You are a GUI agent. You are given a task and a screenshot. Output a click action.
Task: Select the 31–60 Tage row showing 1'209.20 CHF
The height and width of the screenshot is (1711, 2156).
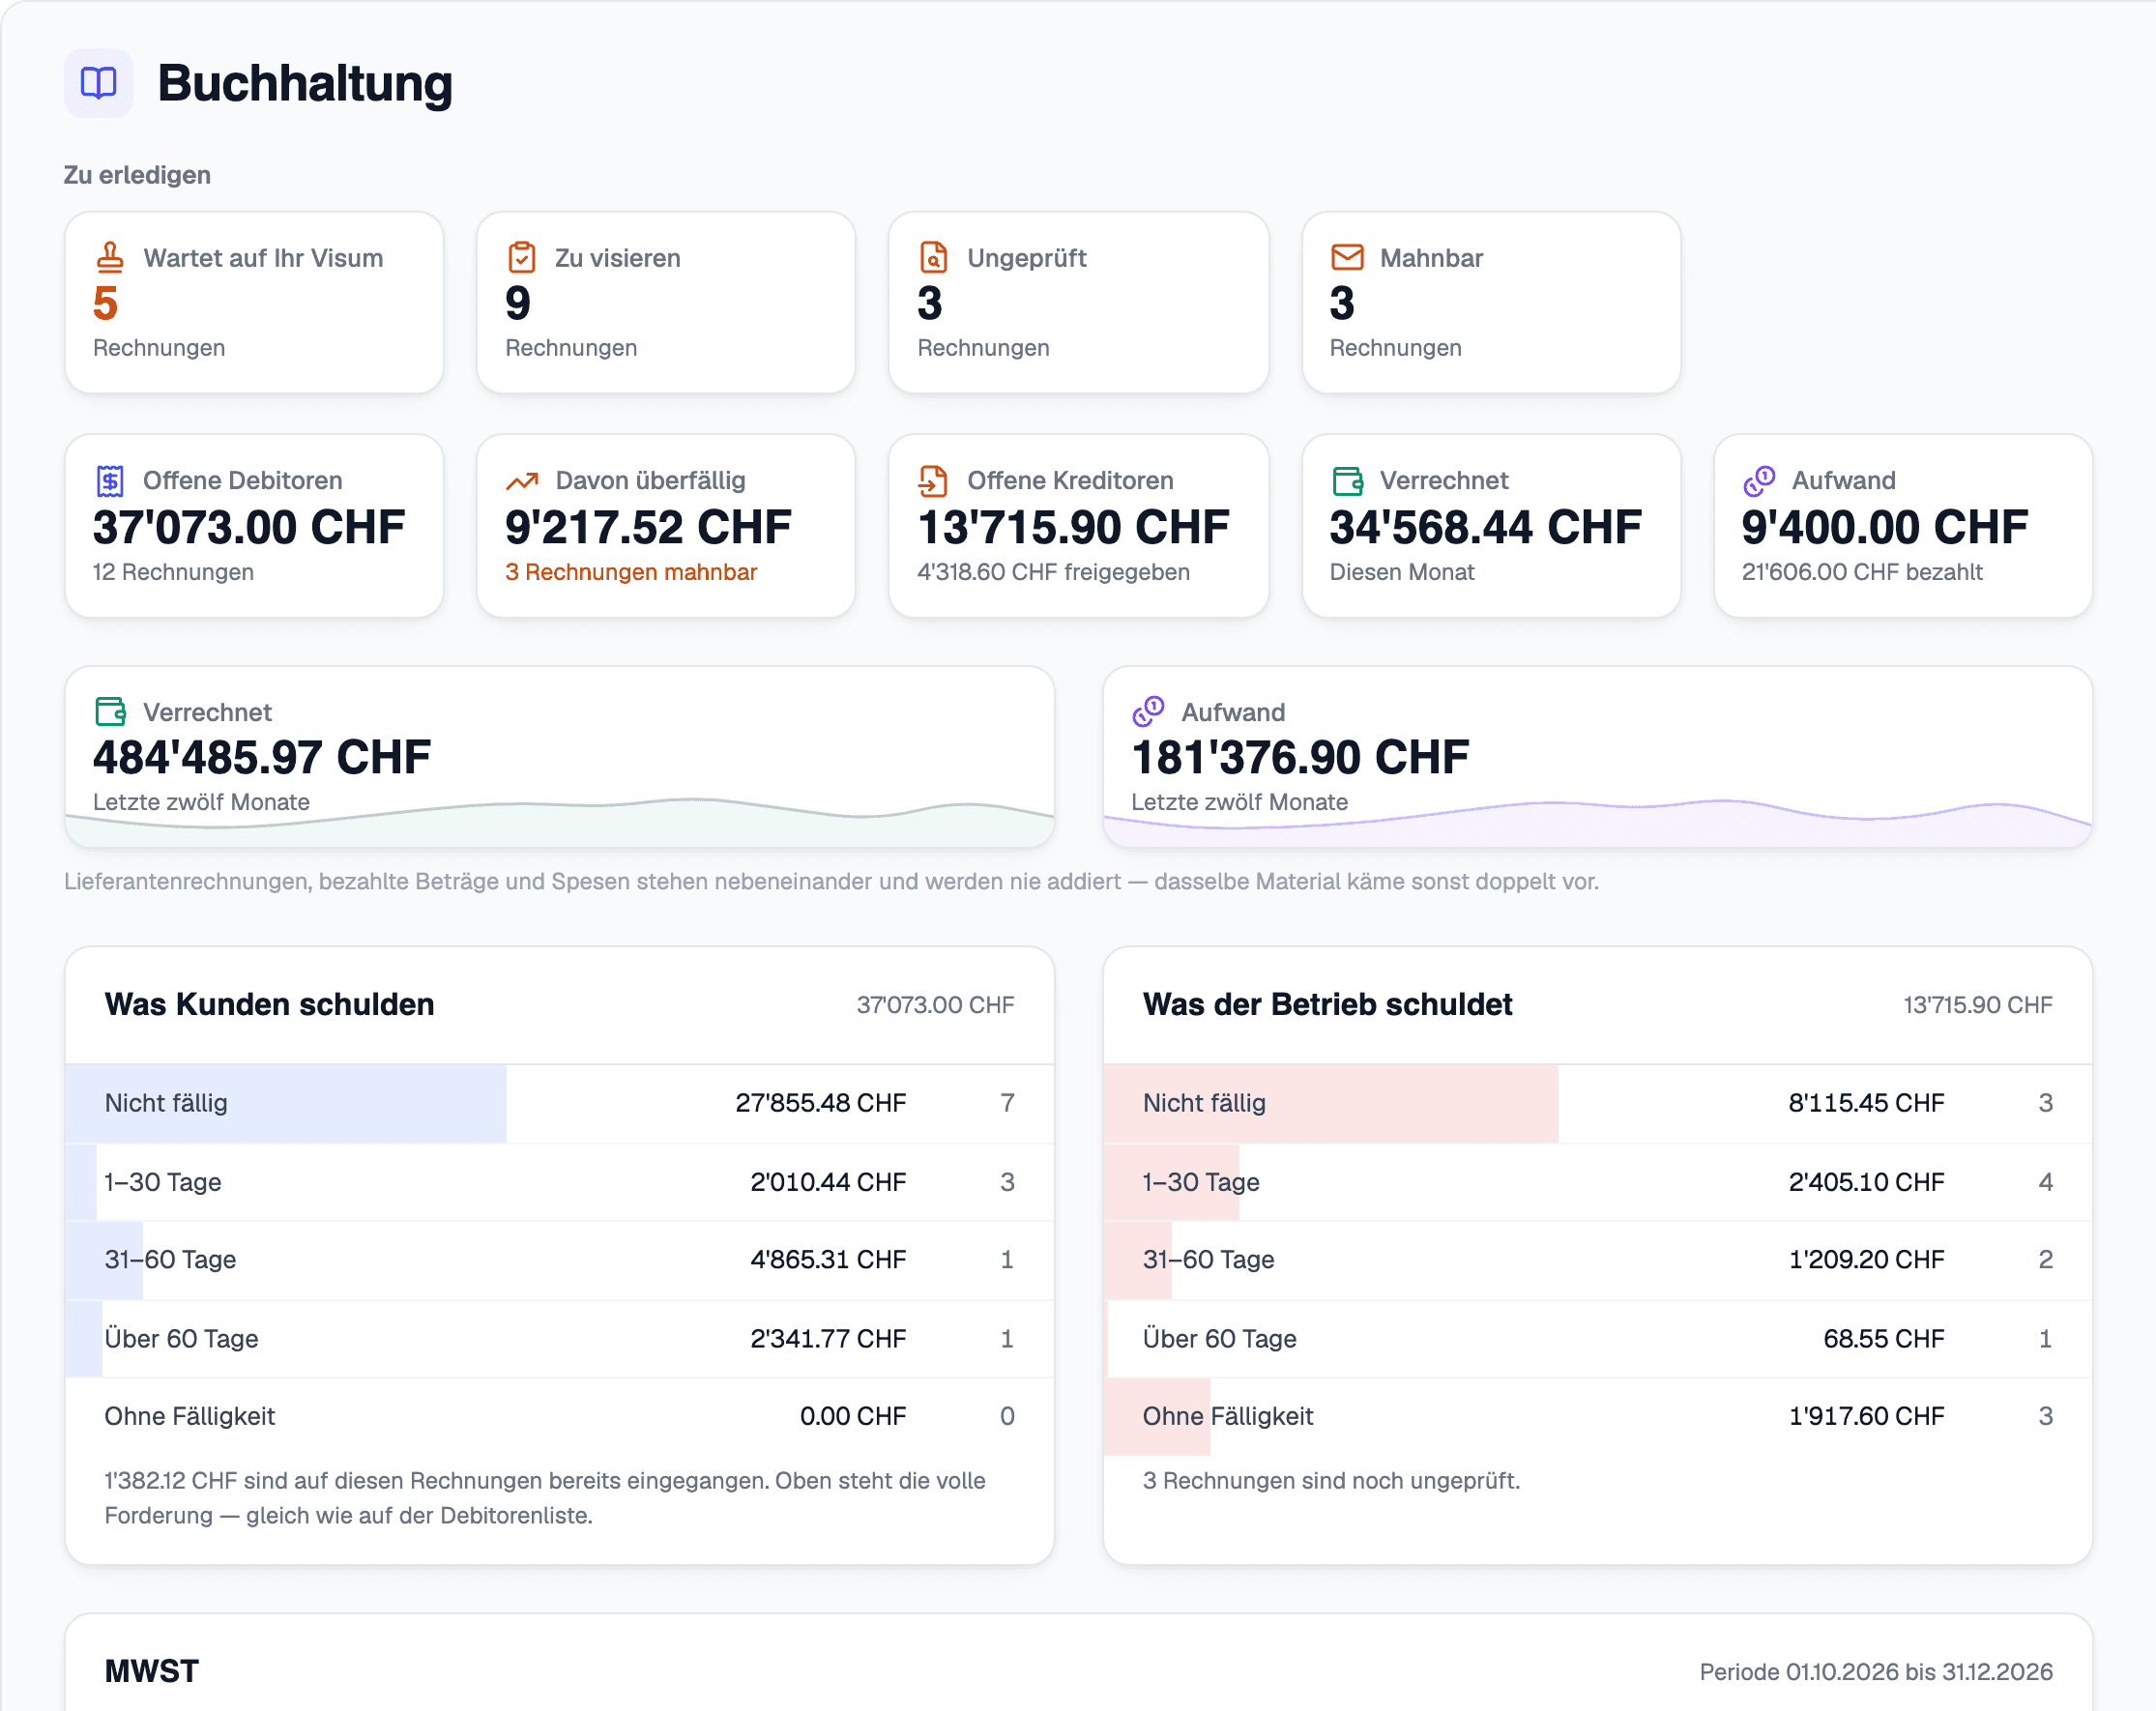click(x=1598, y=1260)
